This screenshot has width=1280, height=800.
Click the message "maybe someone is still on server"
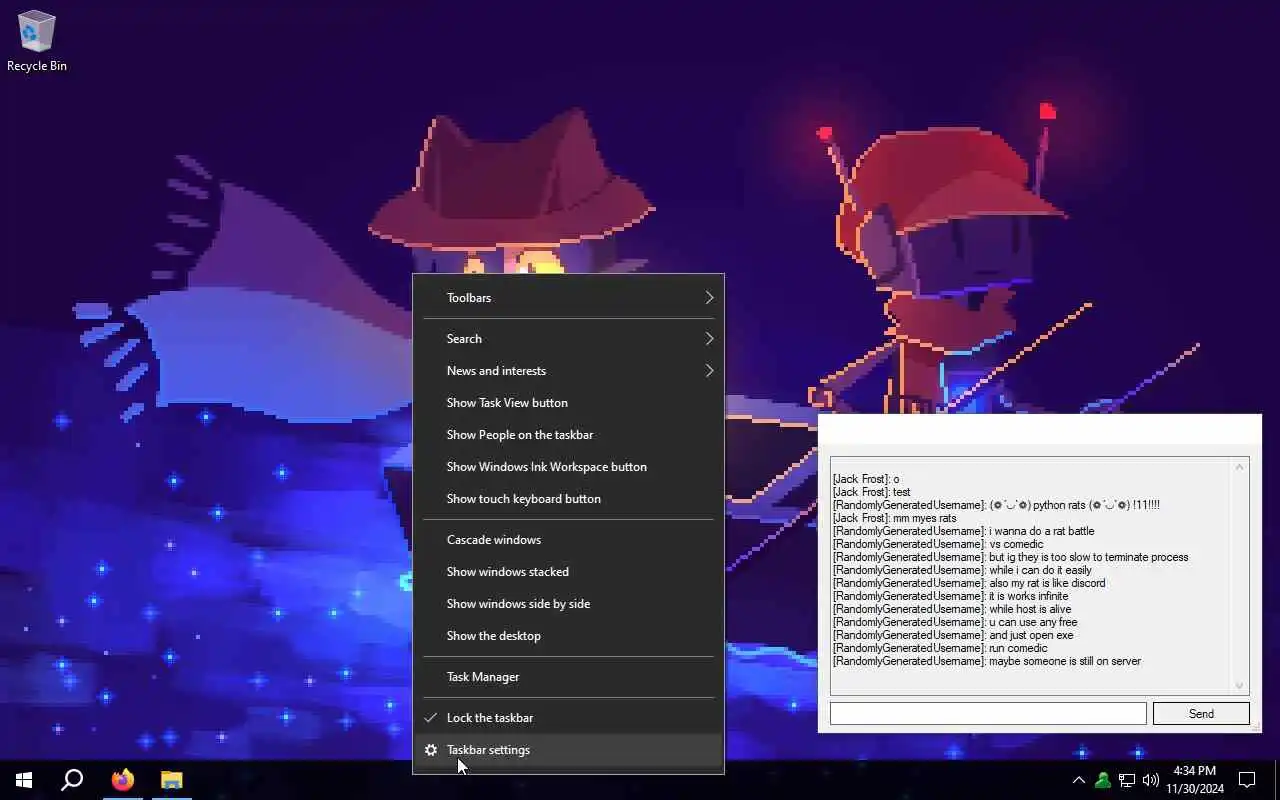pyautogui.click(x=1064, y=661)
